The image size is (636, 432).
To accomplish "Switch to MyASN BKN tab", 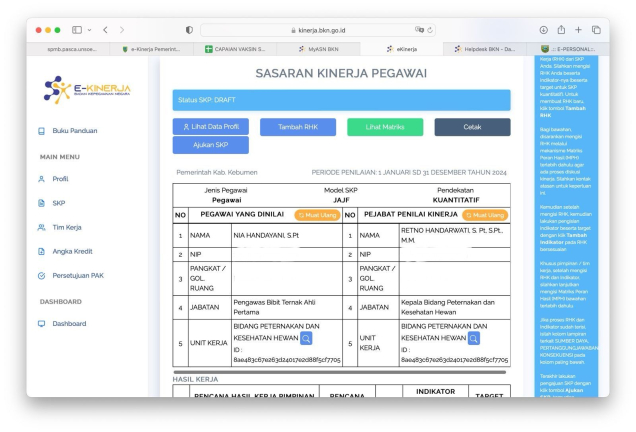I will [x=318, y=49].
